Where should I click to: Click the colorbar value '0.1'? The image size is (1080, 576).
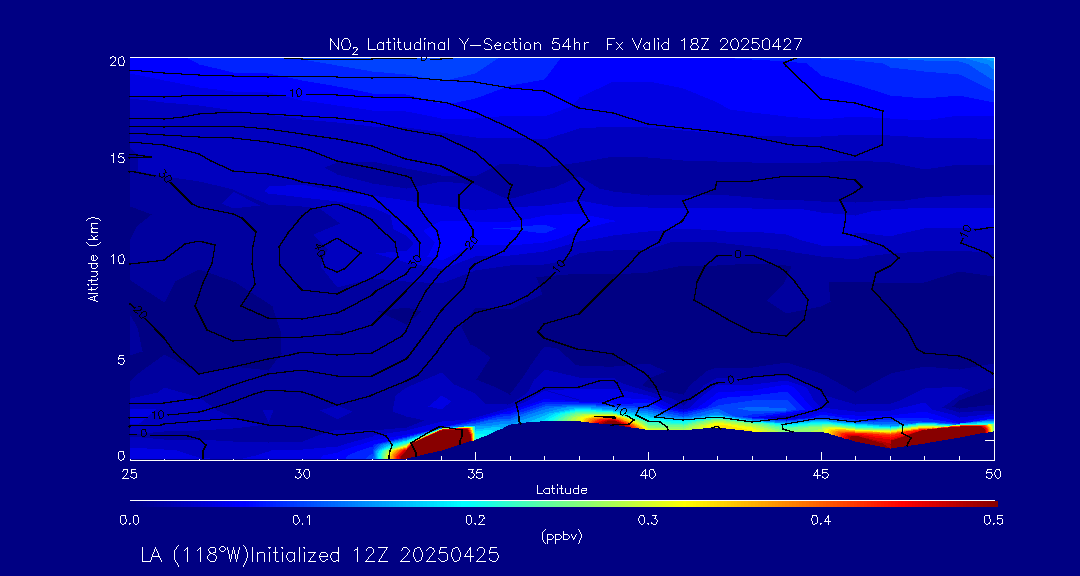pos(302,521)
